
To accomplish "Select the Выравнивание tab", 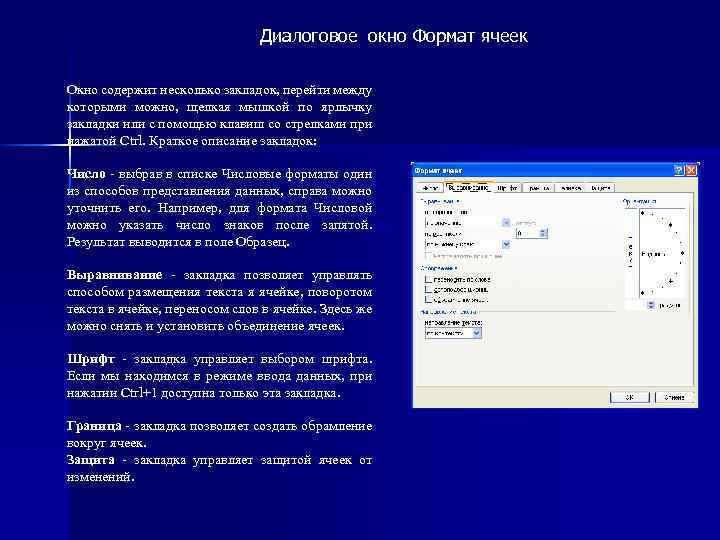I will [x=469, y=187].
